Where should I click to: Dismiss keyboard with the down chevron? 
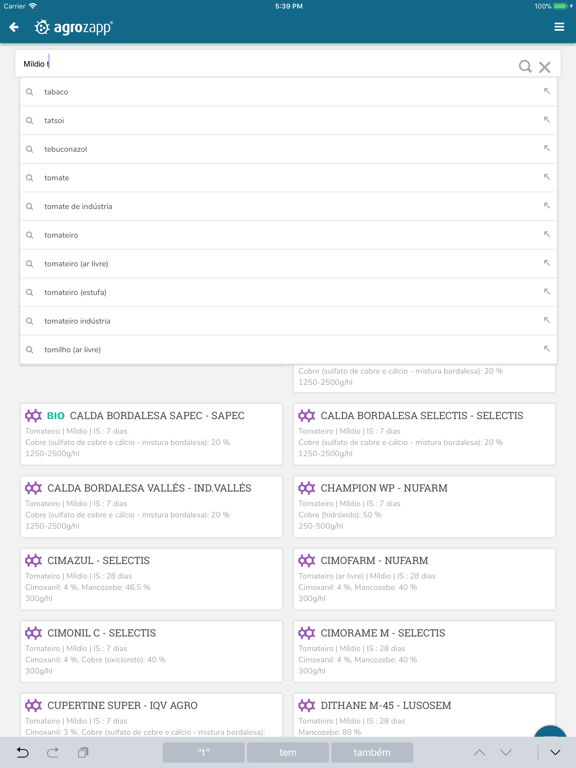555,753
